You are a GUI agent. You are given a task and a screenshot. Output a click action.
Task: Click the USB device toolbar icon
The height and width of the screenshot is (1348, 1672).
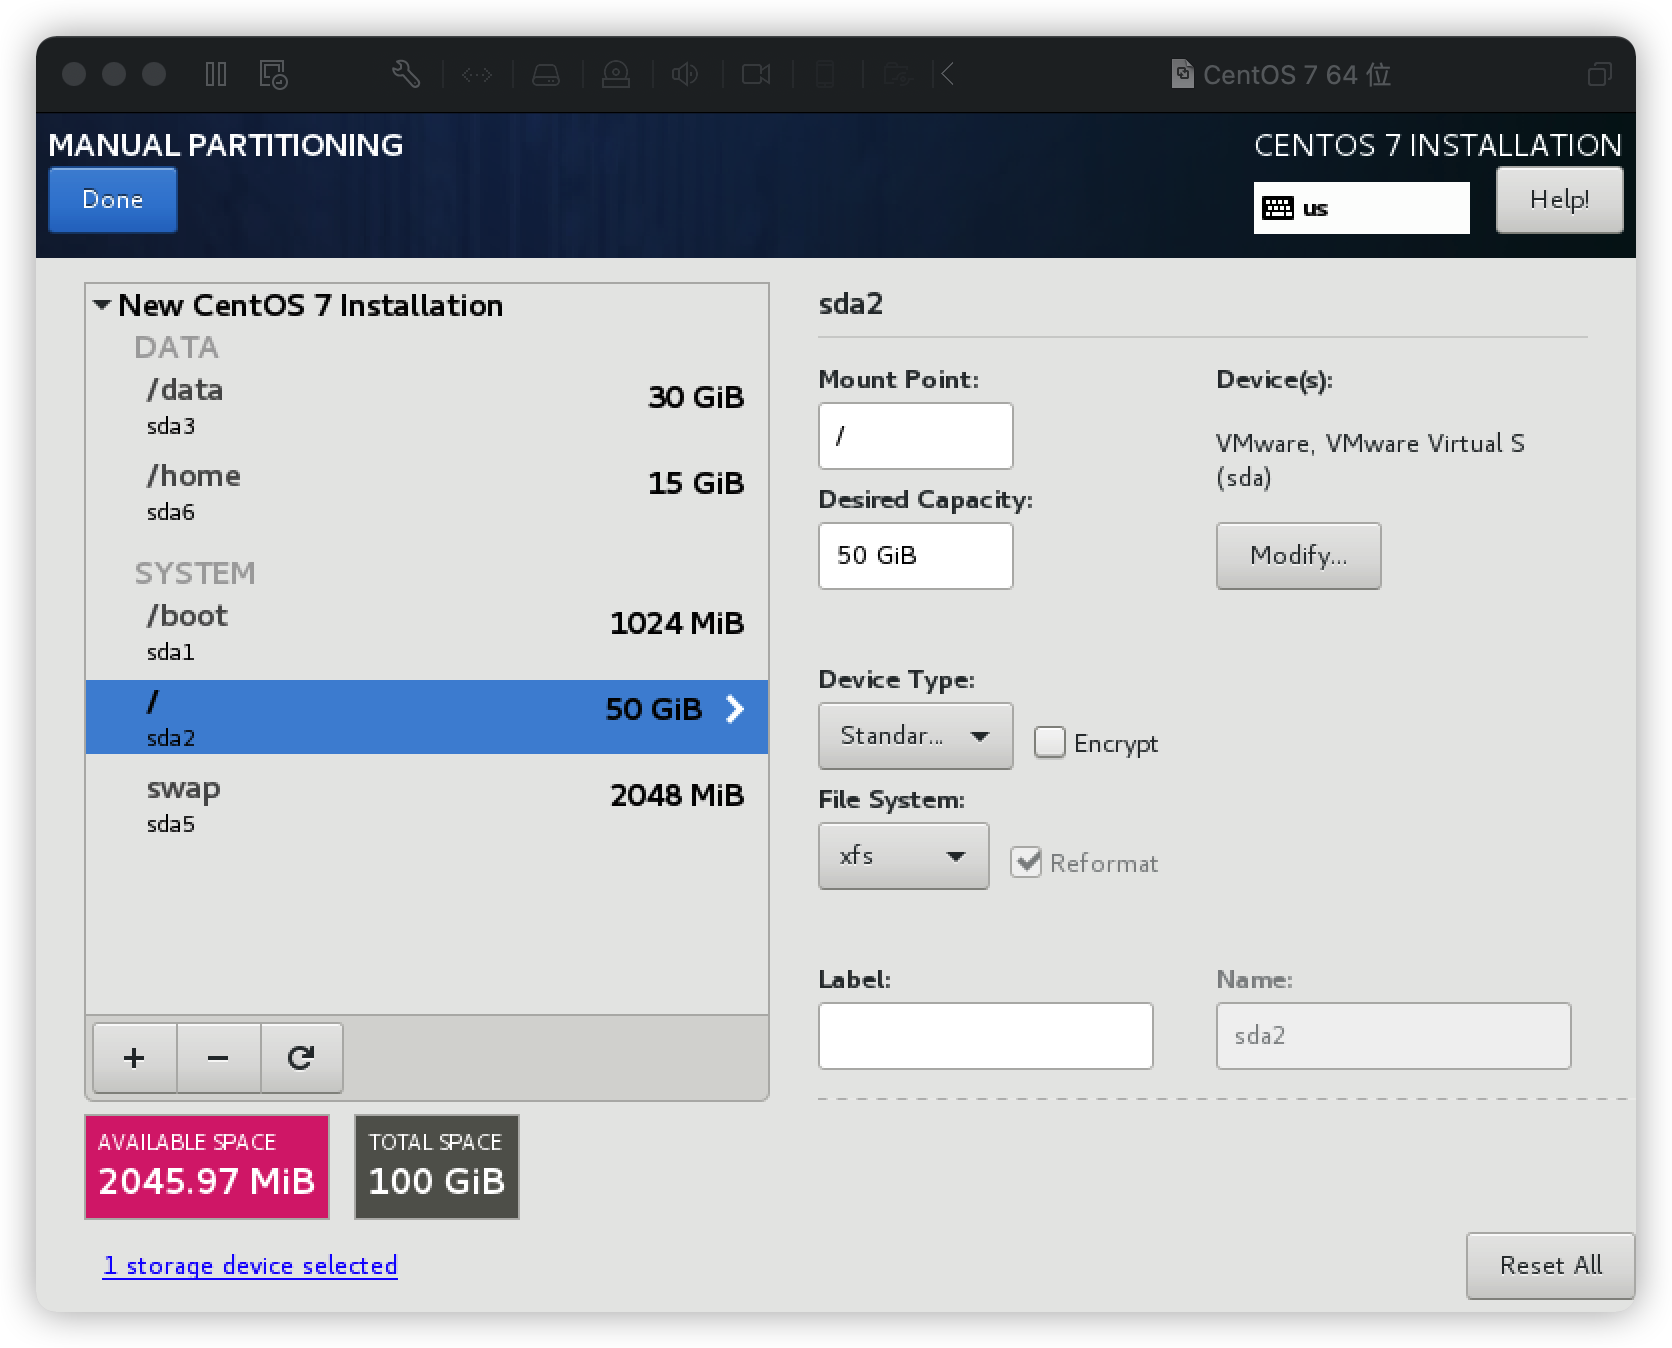point(826,74)
